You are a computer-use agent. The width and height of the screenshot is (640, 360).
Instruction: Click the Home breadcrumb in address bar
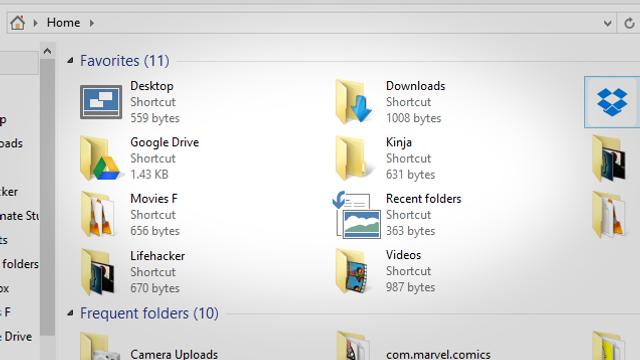tap(63, 22)
